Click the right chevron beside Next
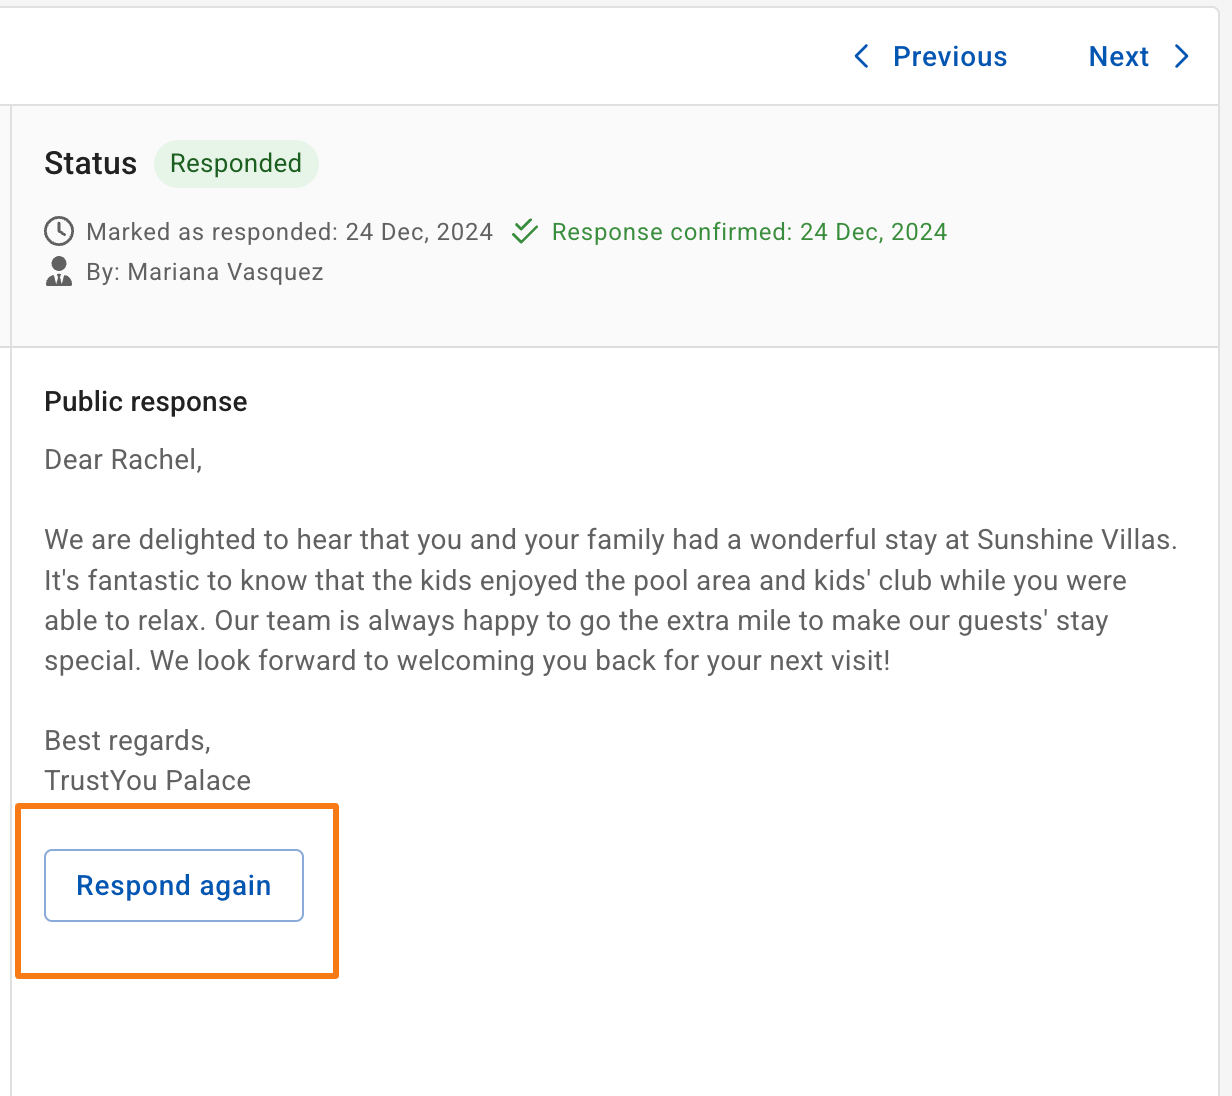 click(1182, 56)
